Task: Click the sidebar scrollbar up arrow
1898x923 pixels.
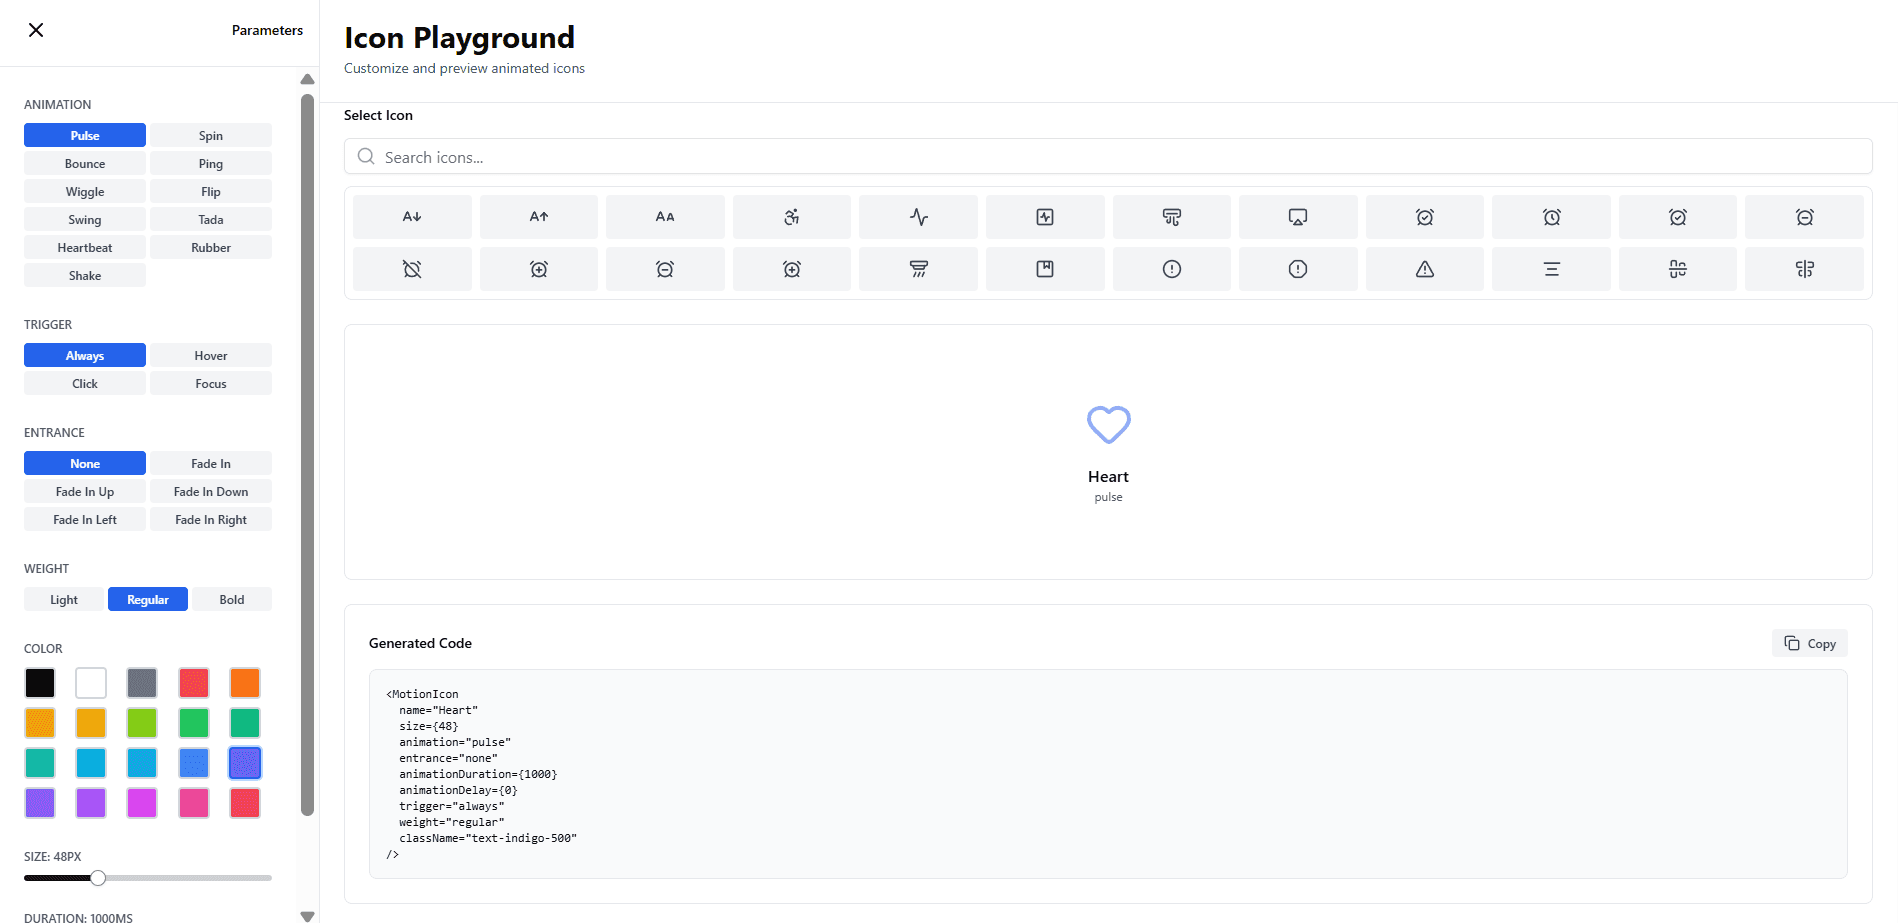Action: pos(307,79)
